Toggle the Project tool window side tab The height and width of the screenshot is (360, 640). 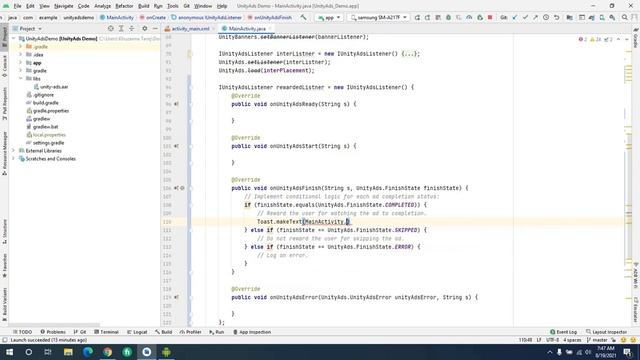click(x=4, y=36)
